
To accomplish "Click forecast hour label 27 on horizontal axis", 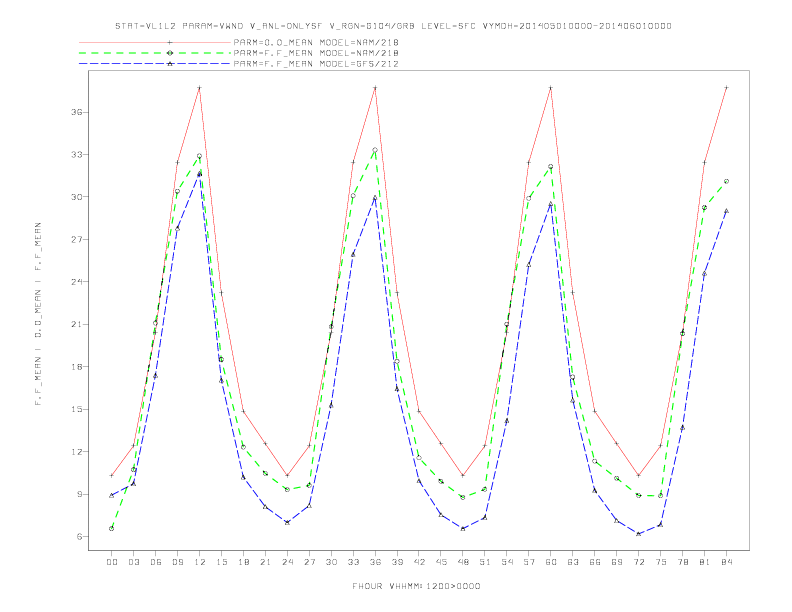I will click(309, 562).
